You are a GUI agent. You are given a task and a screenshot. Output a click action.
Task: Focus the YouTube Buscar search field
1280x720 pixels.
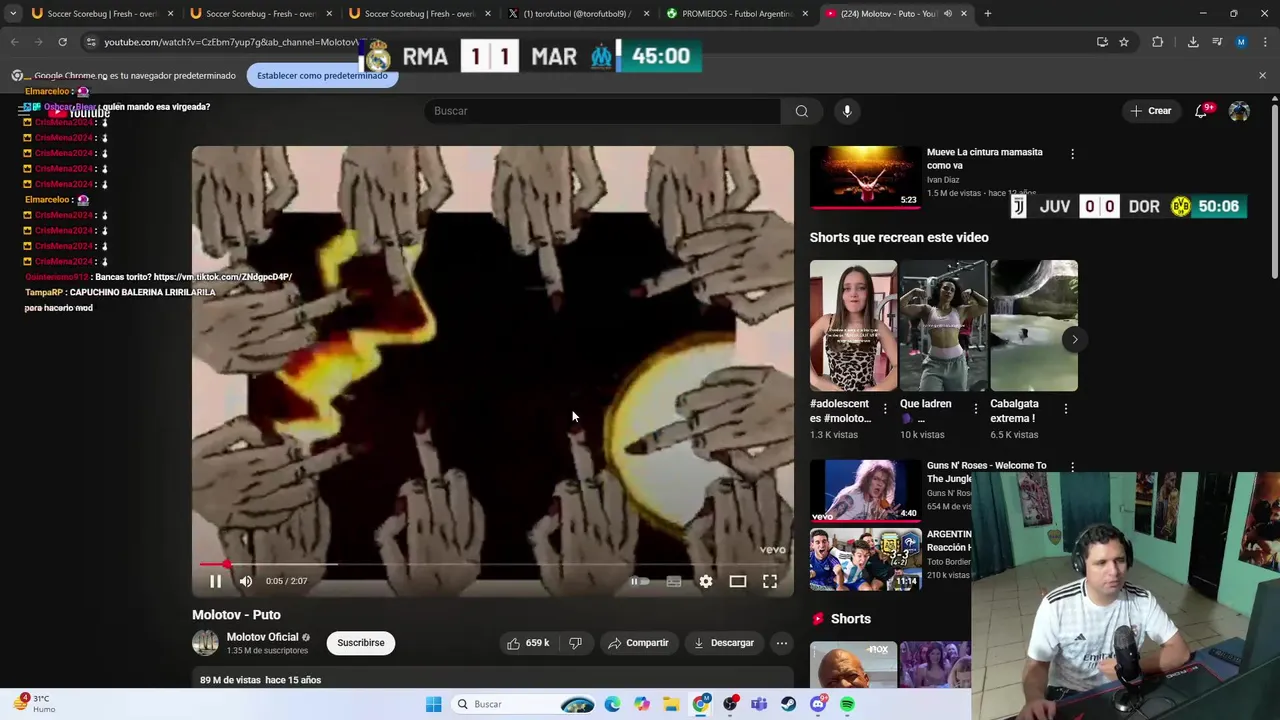pos(603,111)
